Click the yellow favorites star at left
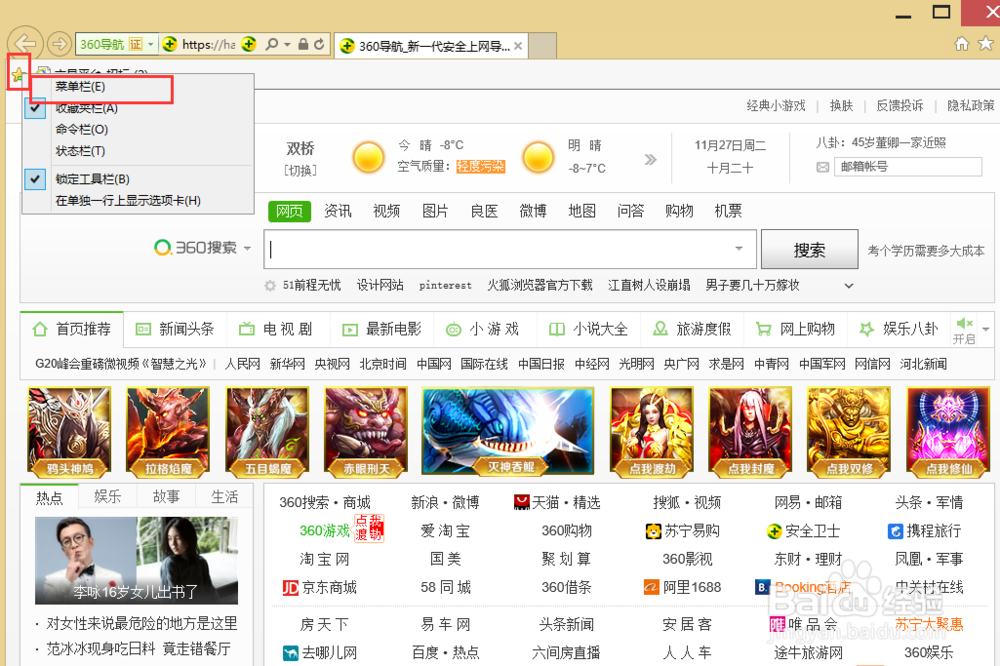 click(x=17, y=75)
